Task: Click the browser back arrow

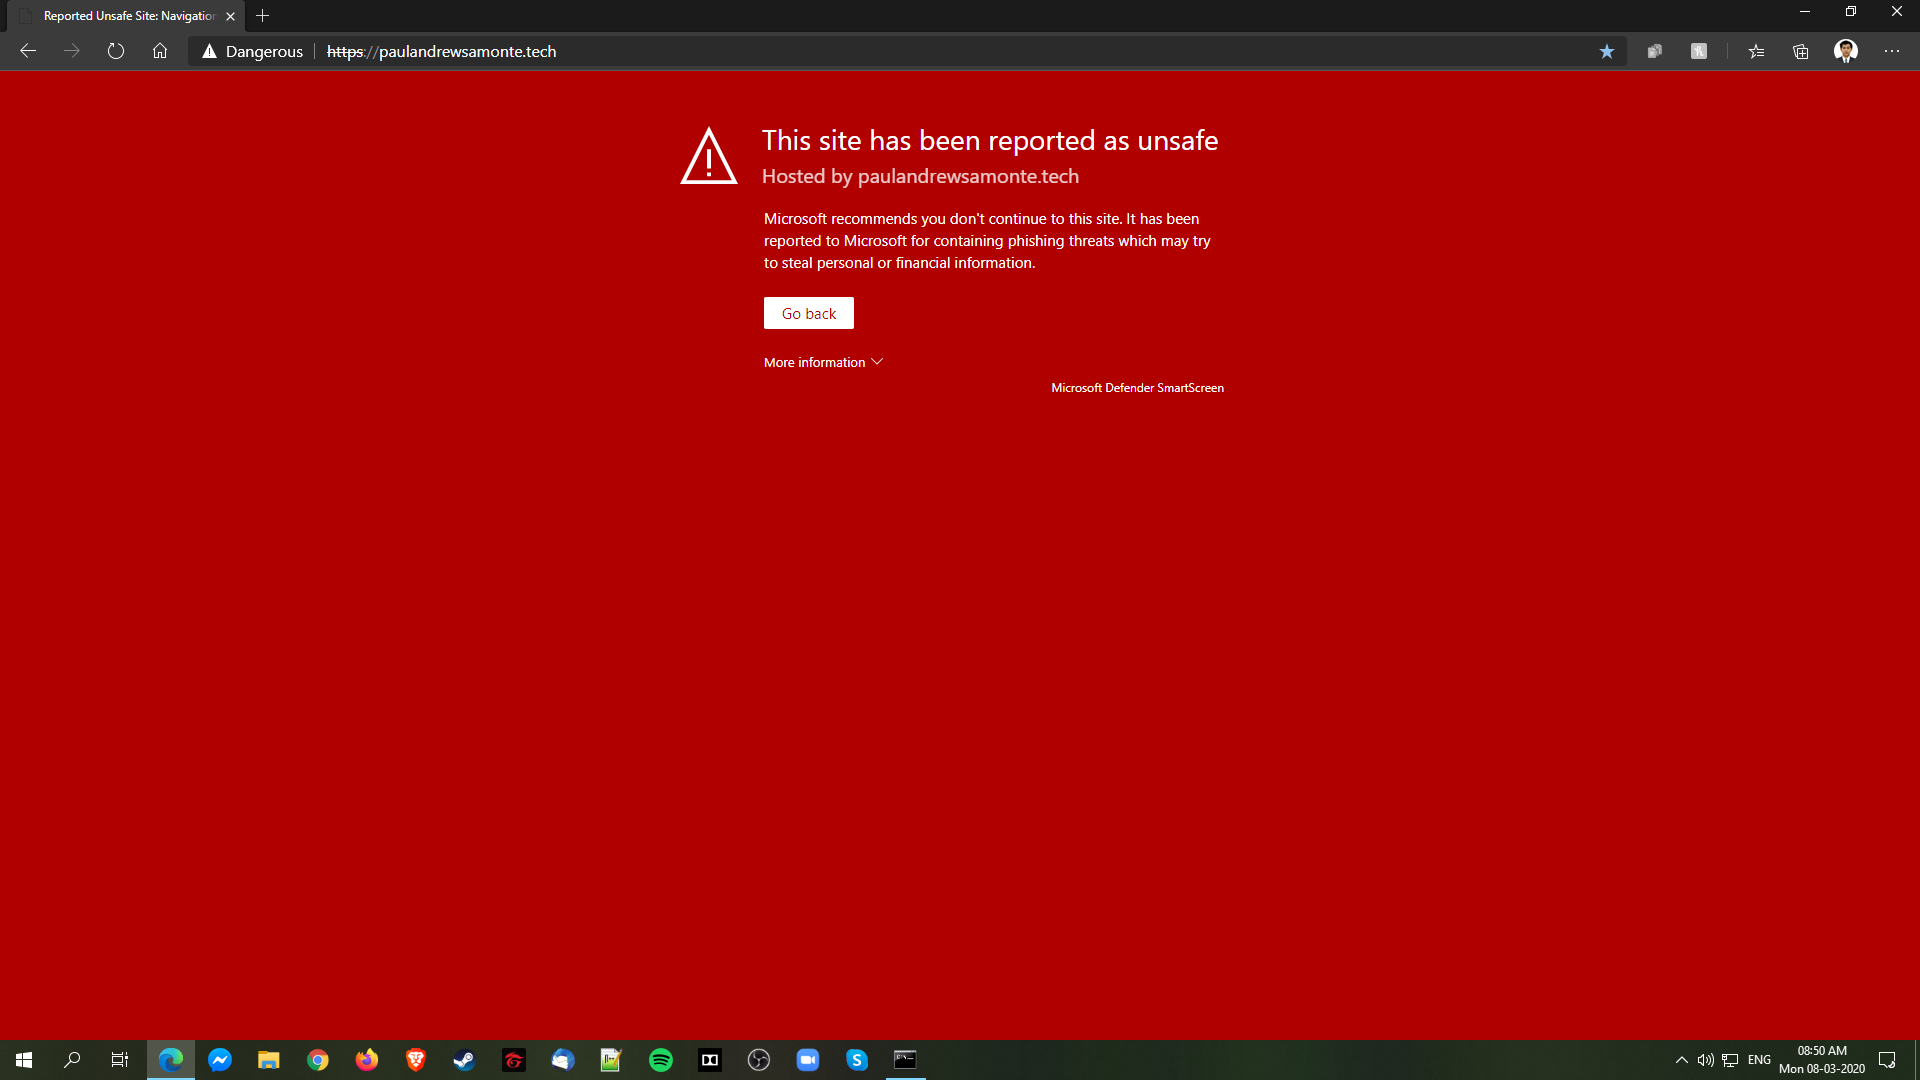Action: pos(28,51)
